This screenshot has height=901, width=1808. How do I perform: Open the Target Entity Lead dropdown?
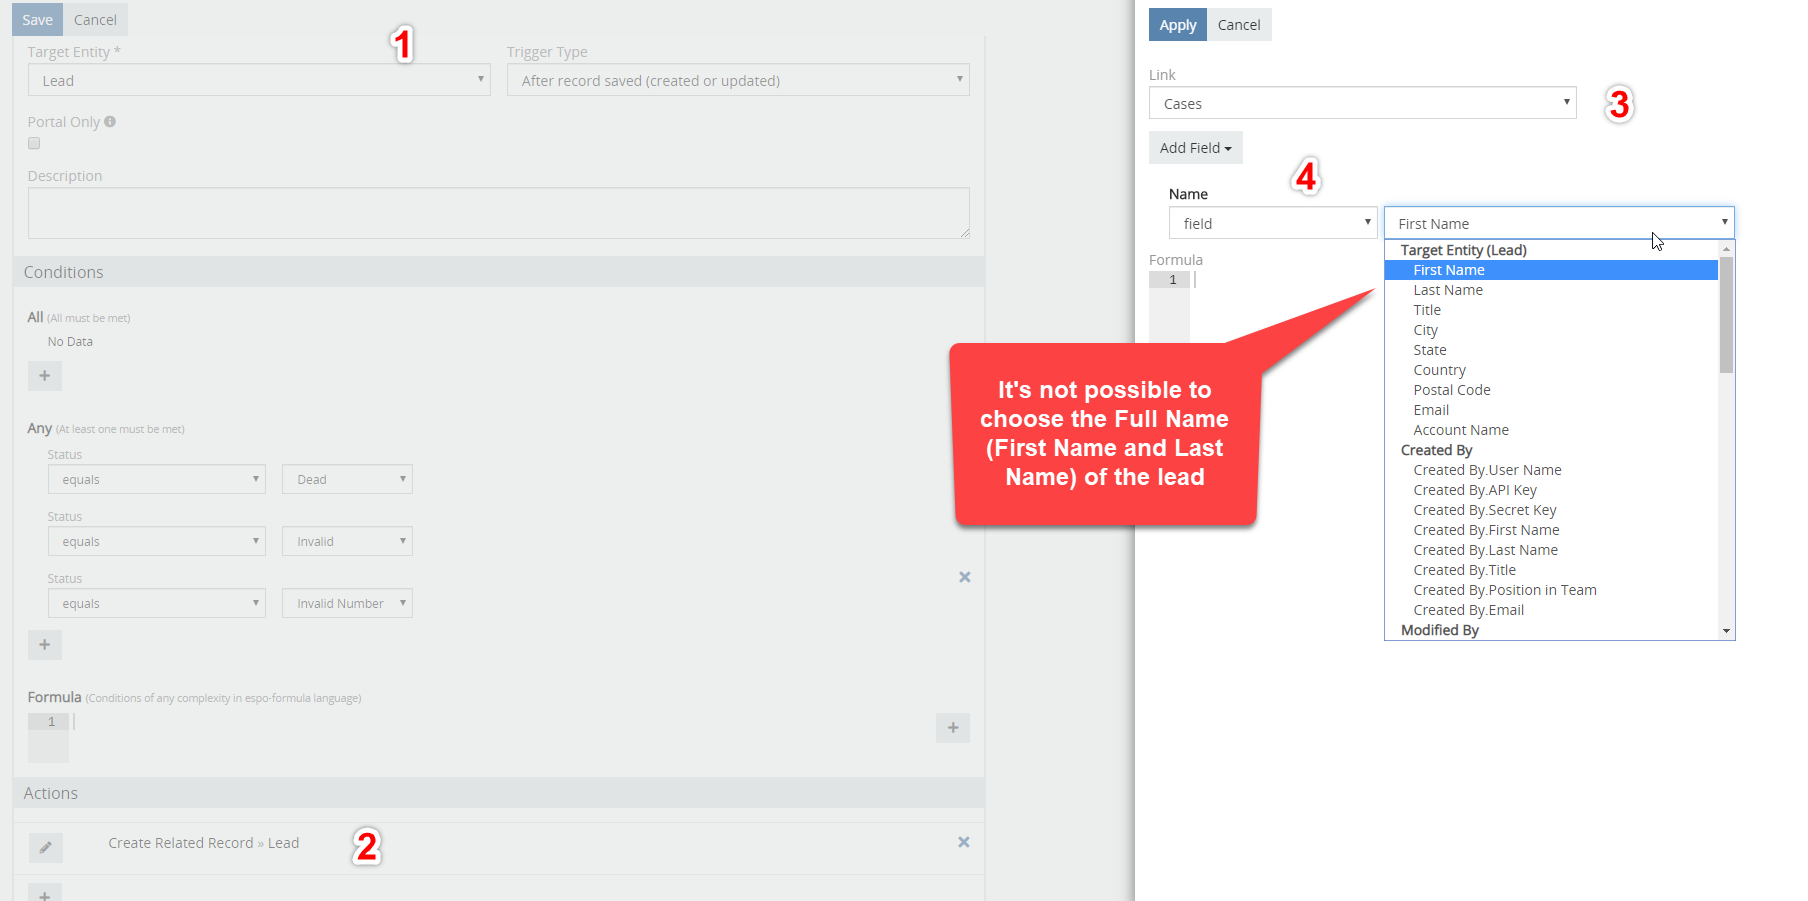point(259,80)
